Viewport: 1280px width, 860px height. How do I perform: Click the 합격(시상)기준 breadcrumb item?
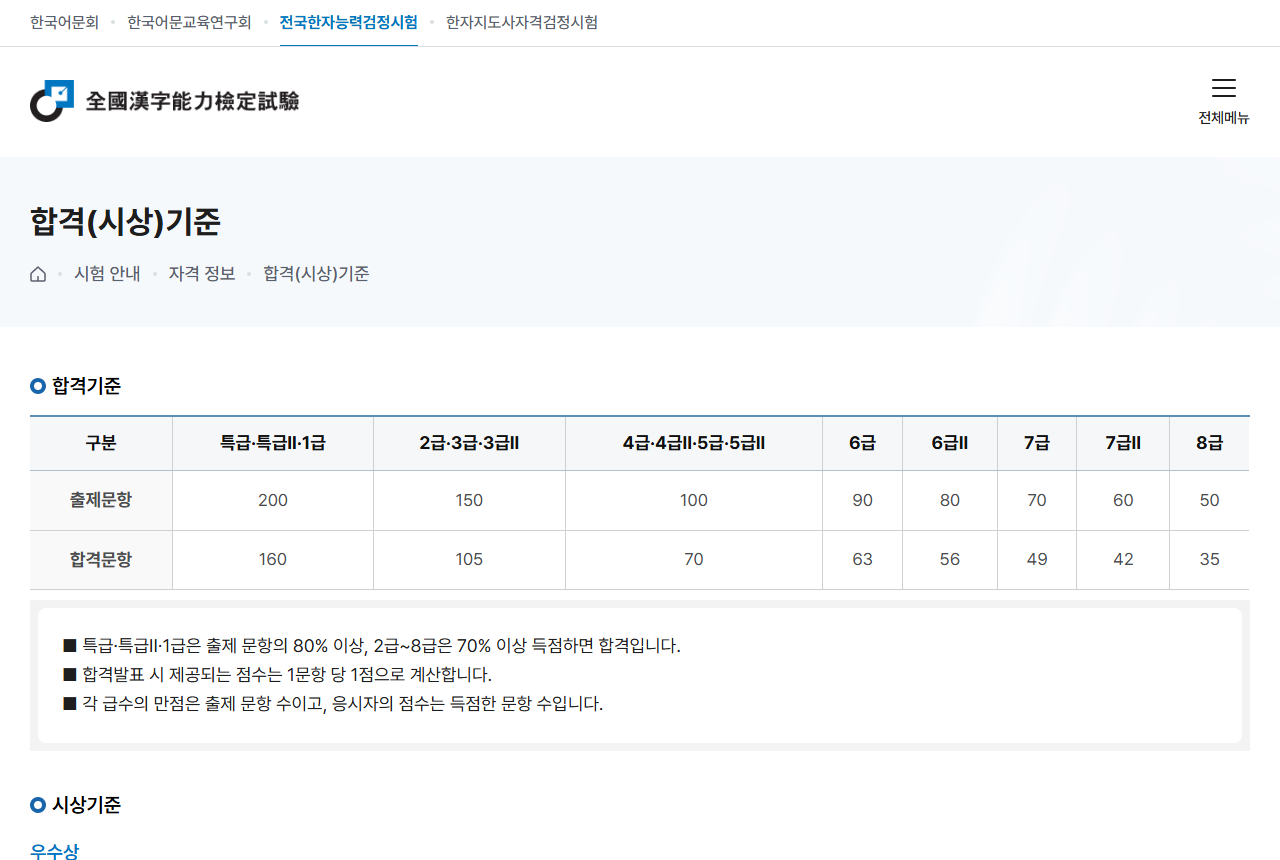[x=316, y=274]
